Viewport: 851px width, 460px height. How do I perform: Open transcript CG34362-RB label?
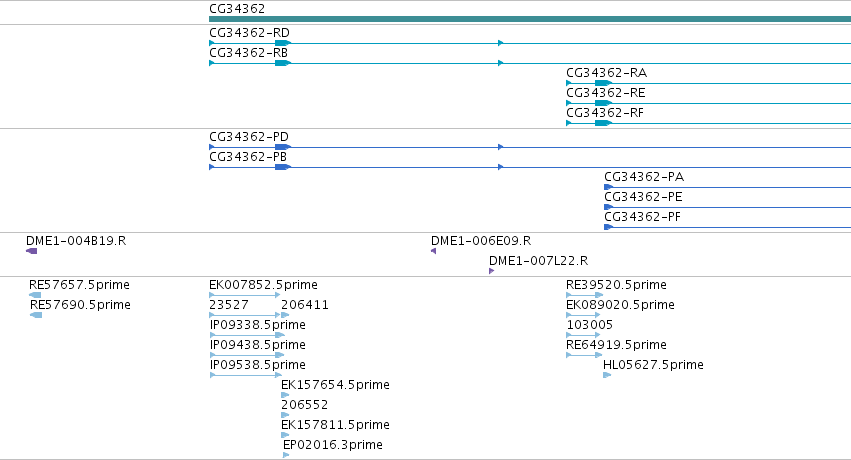248,53
